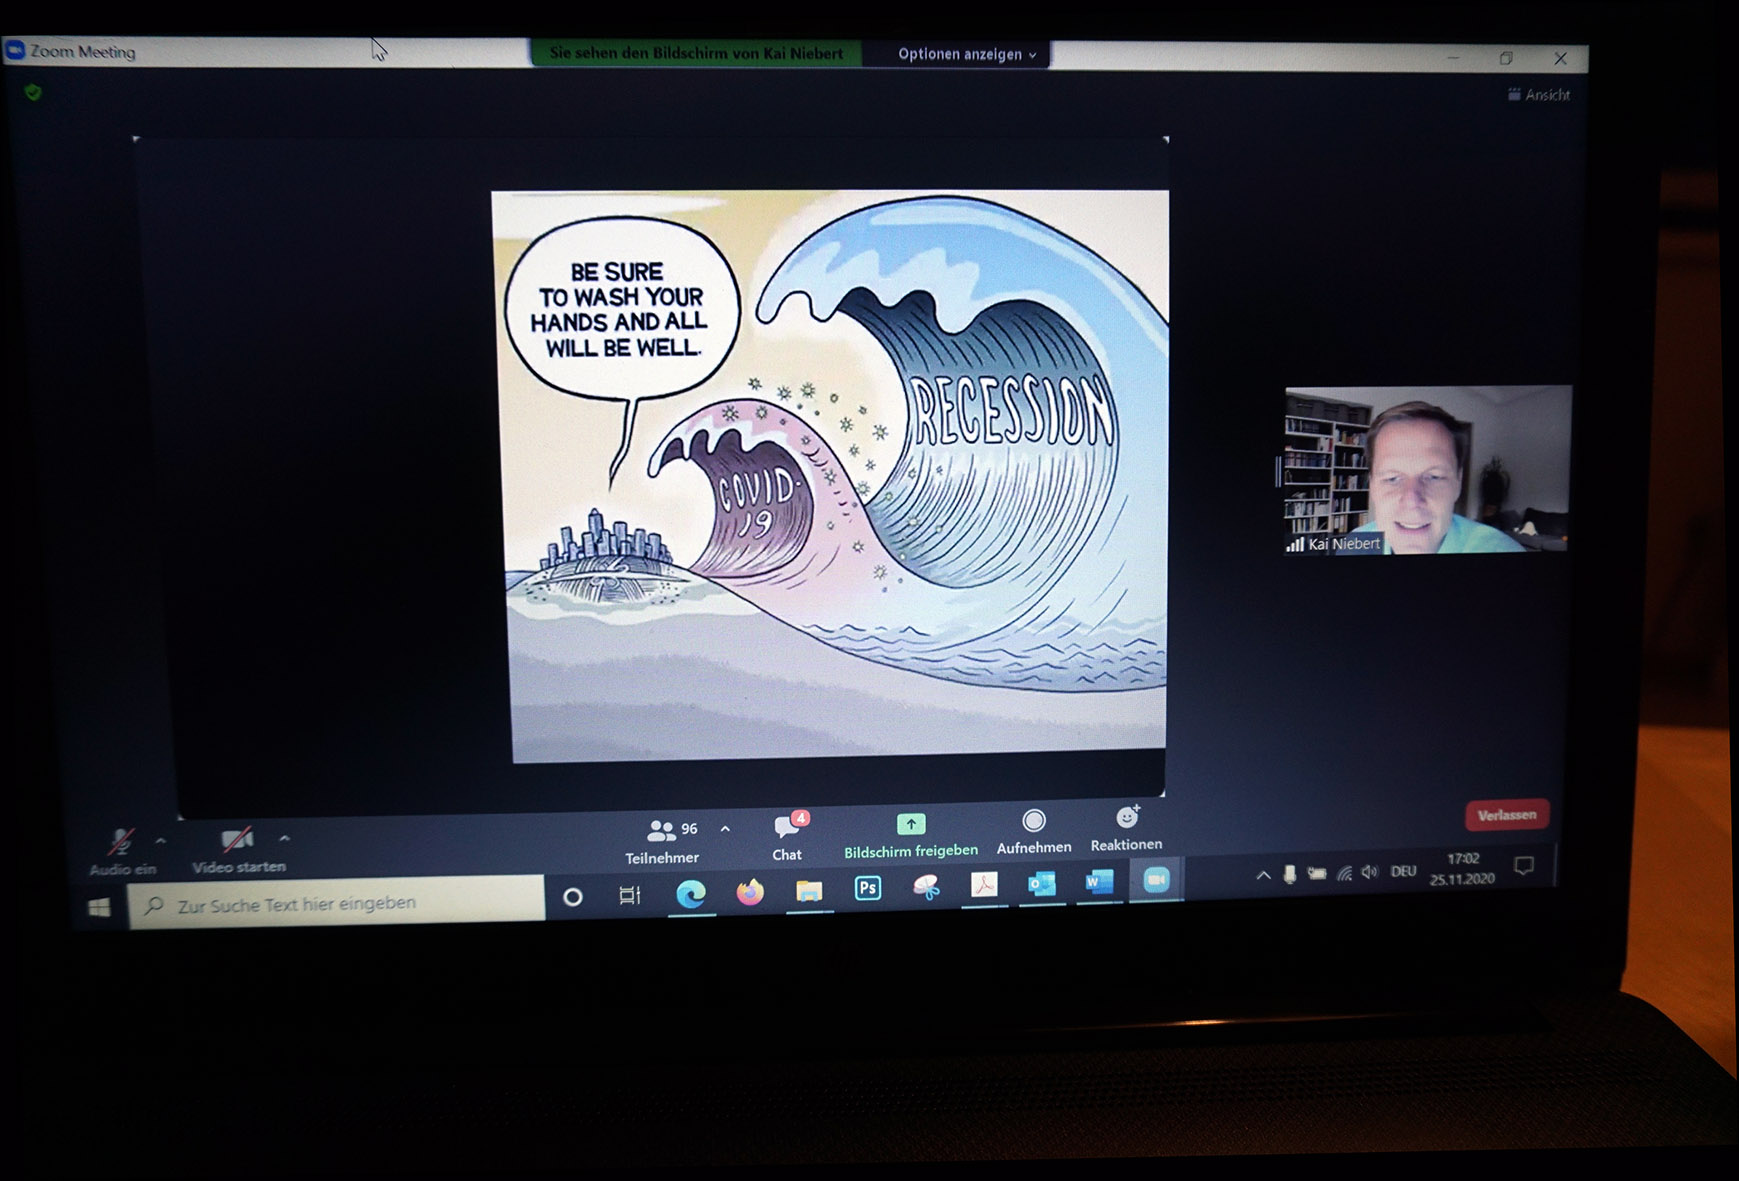Viewport: 1739px width, 1181px height.
Task: Select Kai Niebert video thumbnail
Action: [1427, 469]
